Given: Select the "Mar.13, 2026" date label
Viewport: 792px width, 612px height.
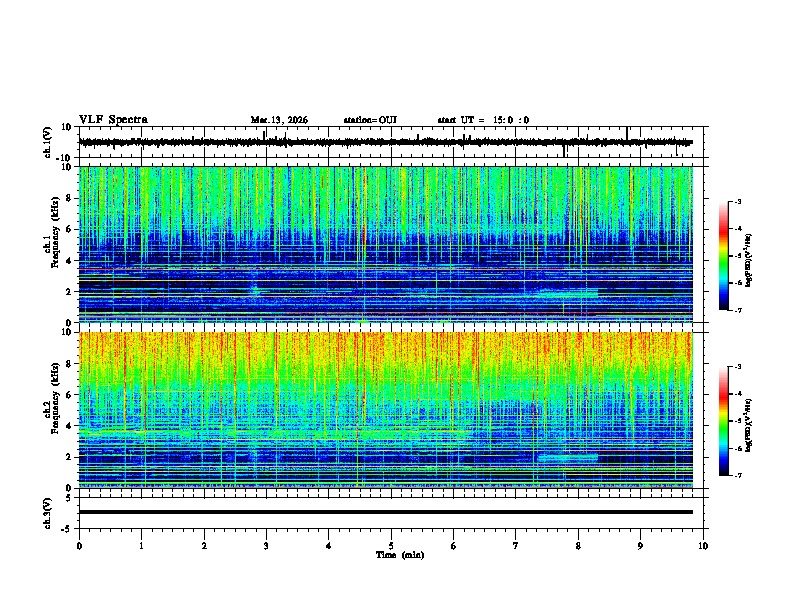Looking at the screenshot, I should (279, 120).
